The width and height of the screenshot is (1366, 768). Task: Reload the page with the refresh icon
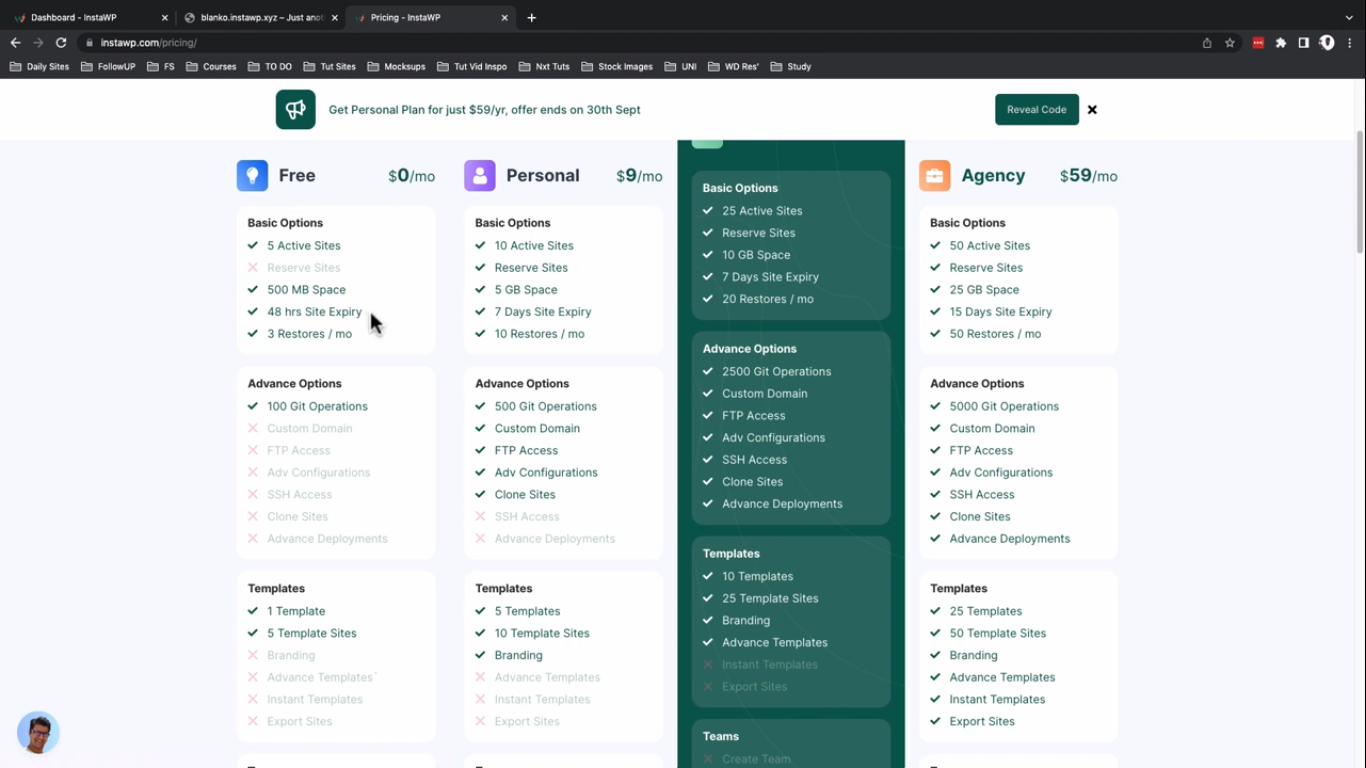[x=61, y=43]
